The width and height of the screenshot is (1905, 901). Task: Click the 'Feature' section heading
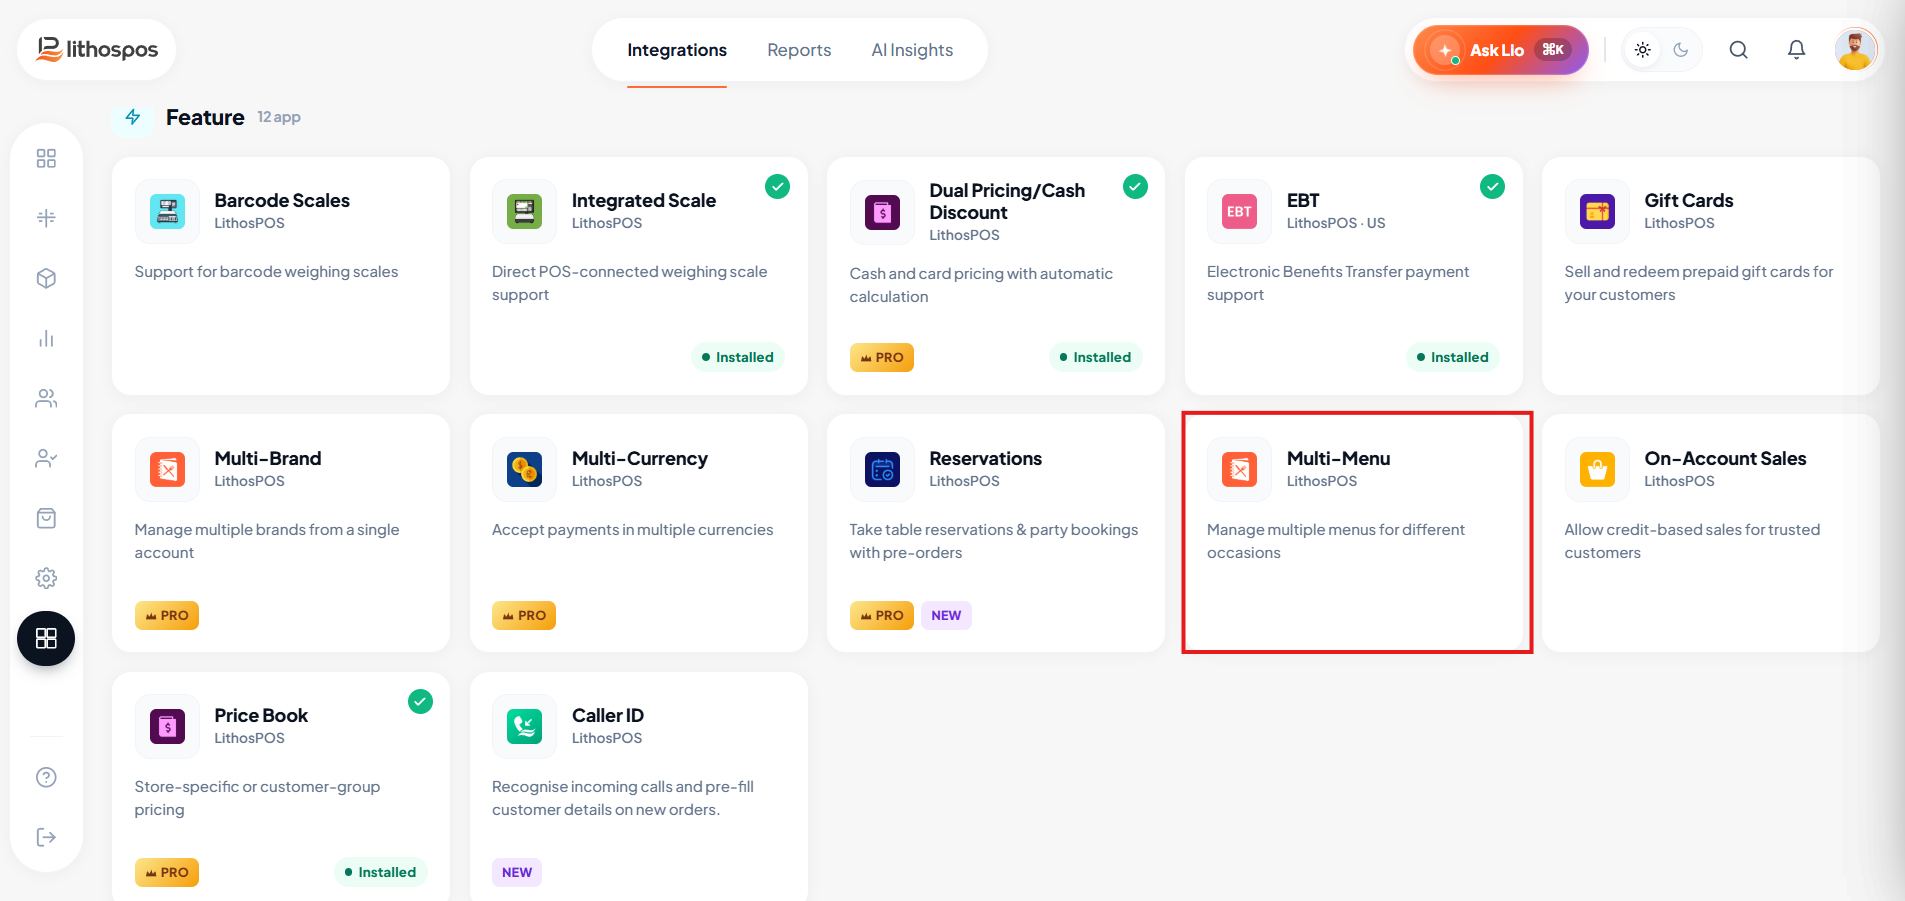[x=205, y=117]
